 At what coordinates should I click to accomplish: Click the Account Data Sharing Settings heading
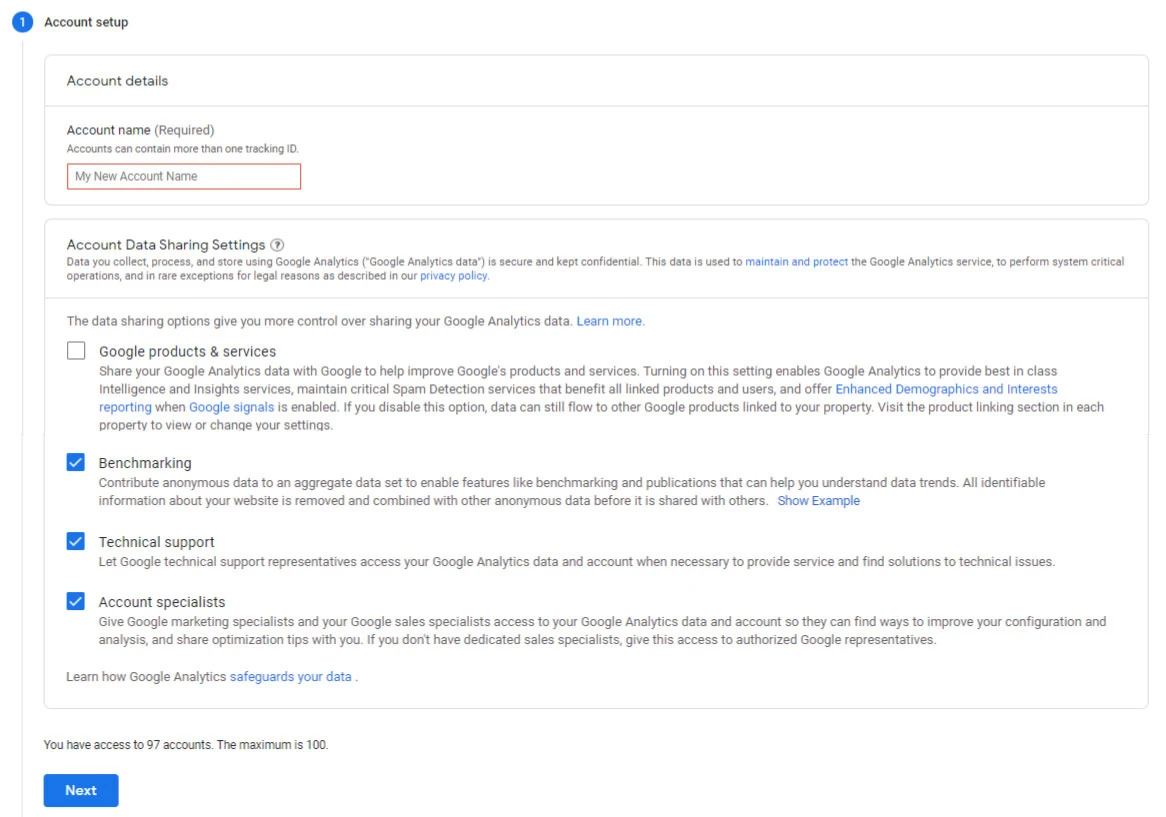pos(166,245)
